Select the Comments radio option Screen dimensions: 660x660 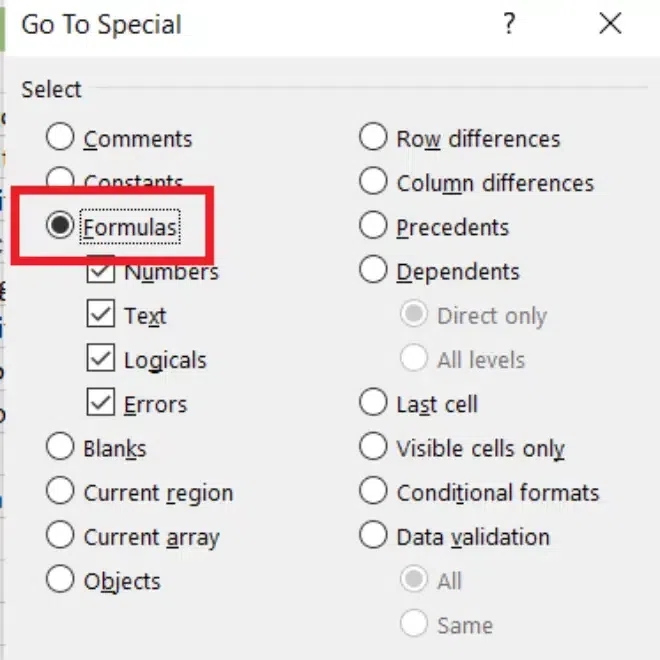[60, 138]
